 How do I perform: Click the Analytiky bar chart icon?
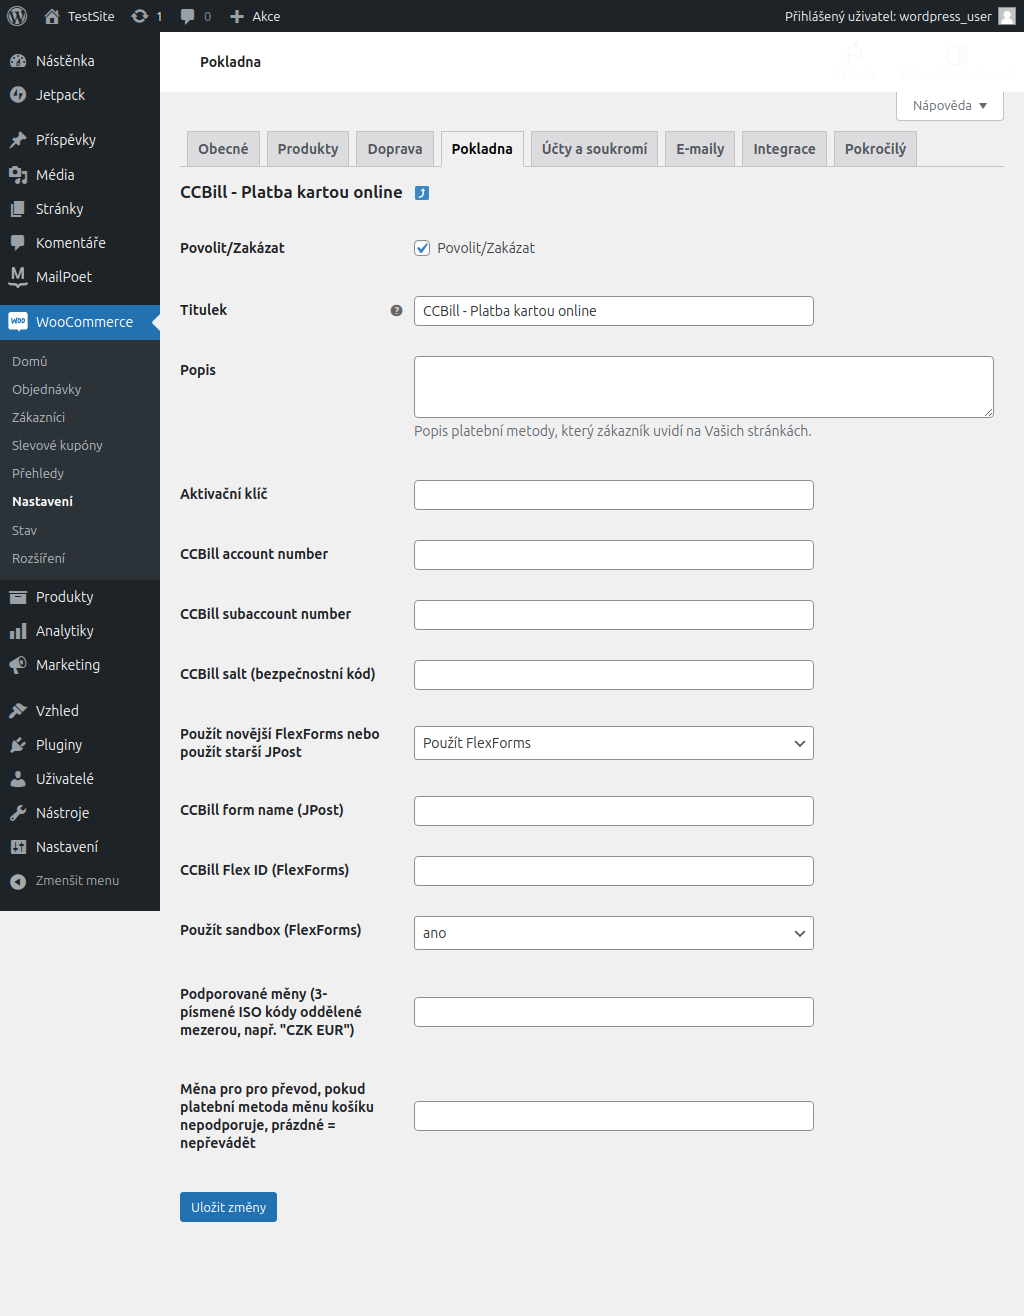click(18, 631)
